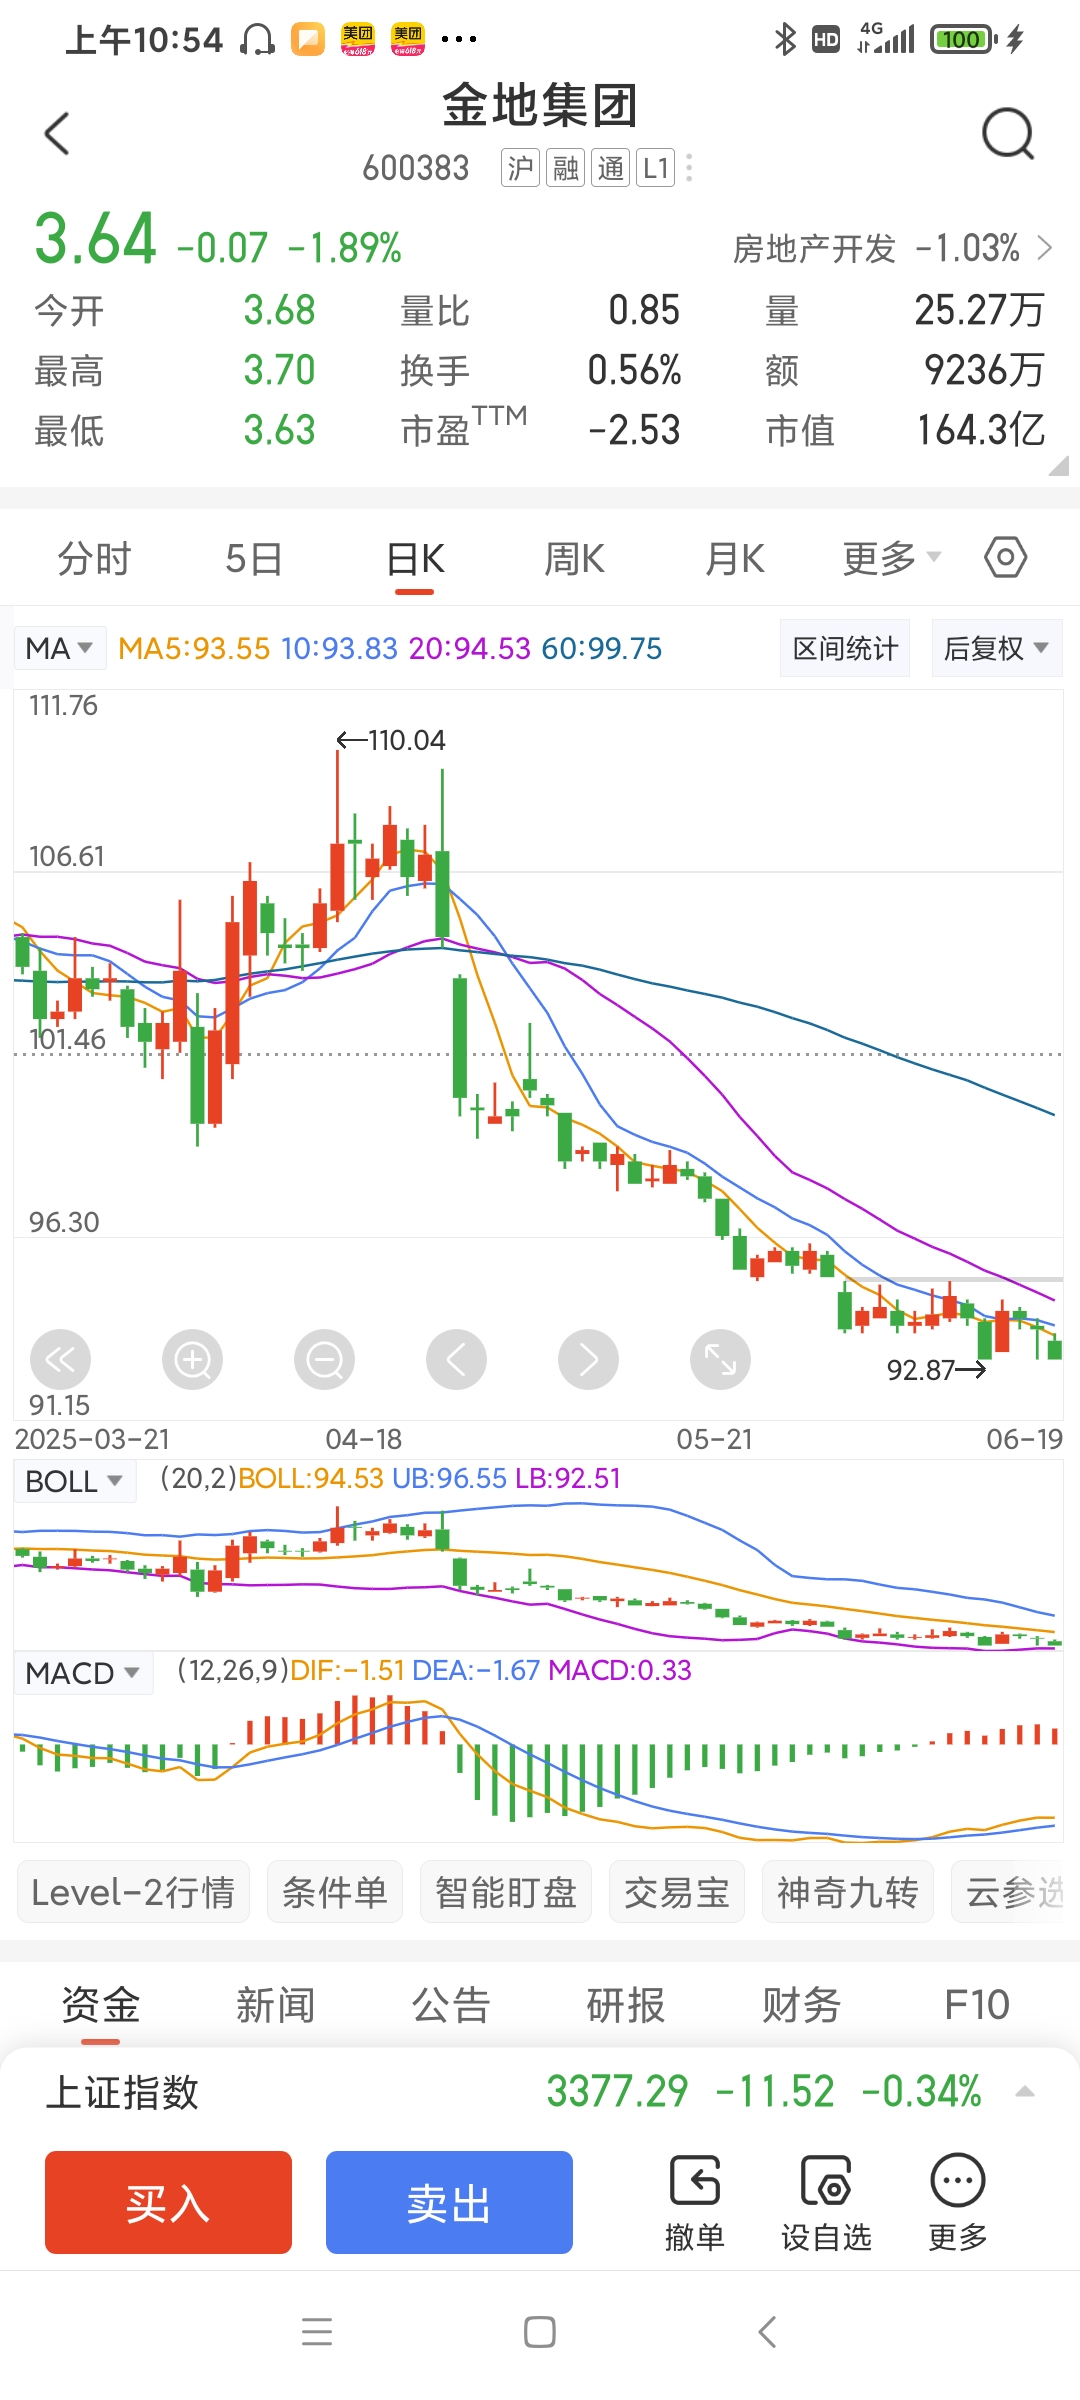
Task: Jump to earliest data with double-left arrow
Action: pyautogui.click(x=60, y=1359)
